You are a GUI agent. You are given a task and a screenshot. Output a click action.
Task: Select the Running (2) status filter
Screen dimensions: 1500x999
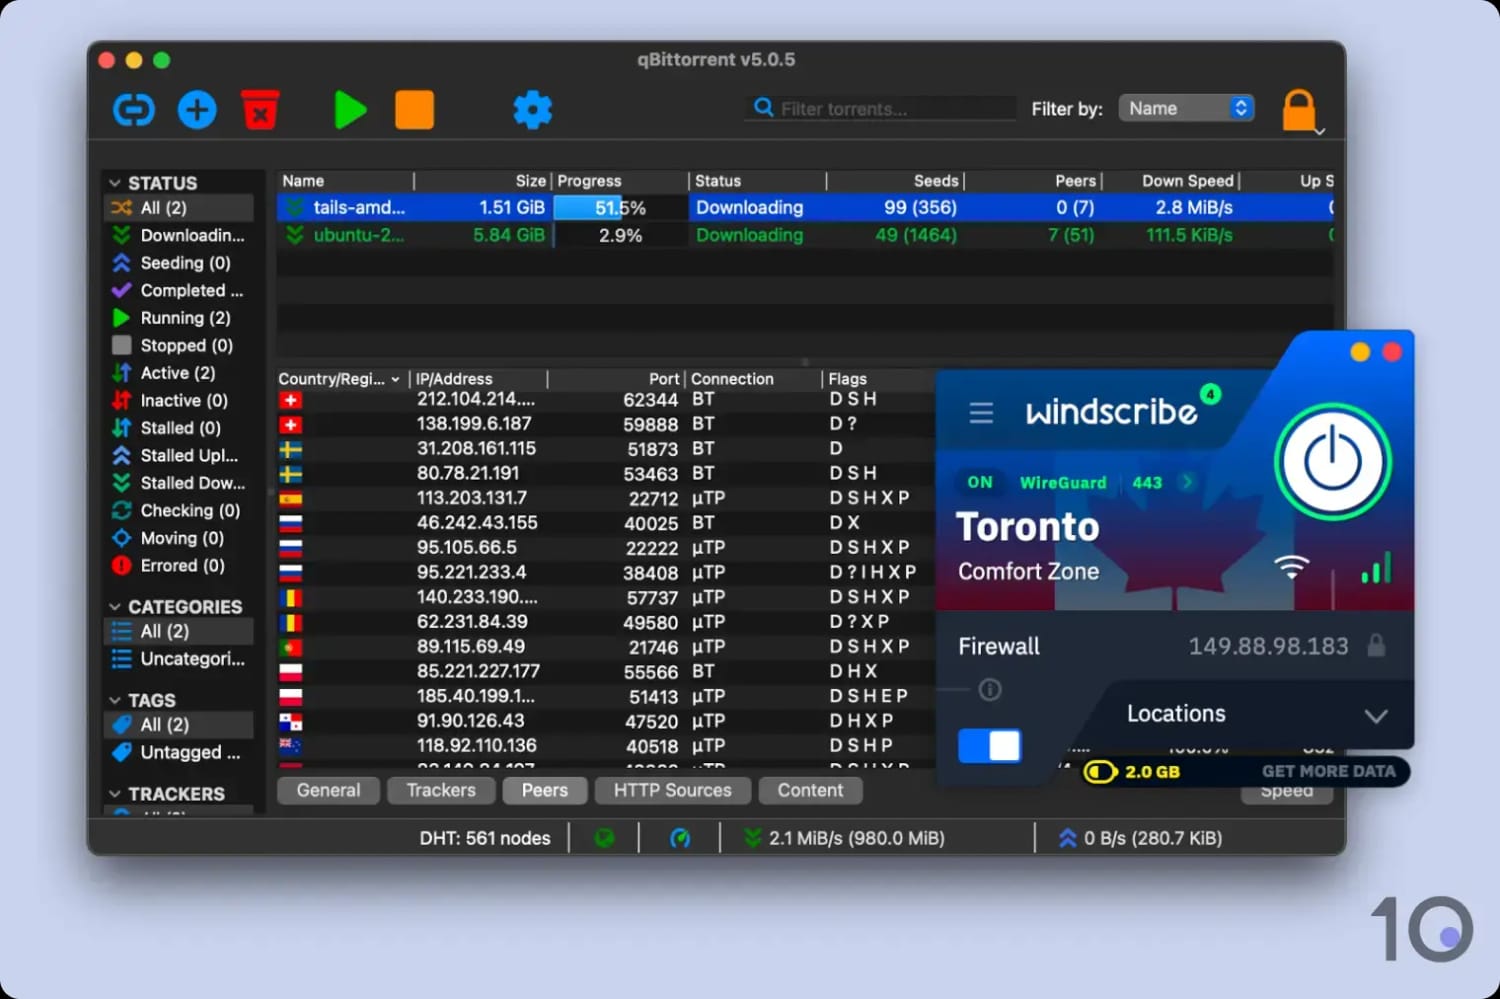[179, 318]
